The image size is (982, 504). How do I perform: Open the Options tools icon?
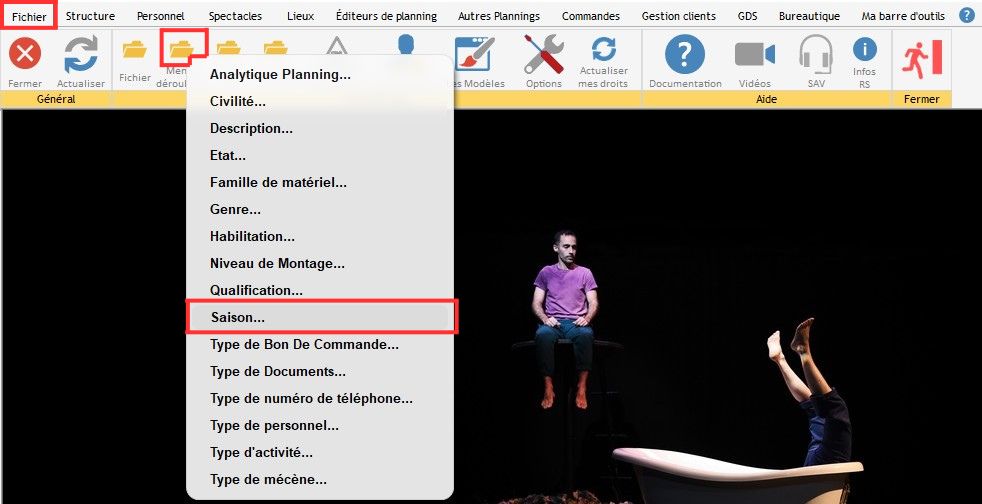[x=544, y=55]
